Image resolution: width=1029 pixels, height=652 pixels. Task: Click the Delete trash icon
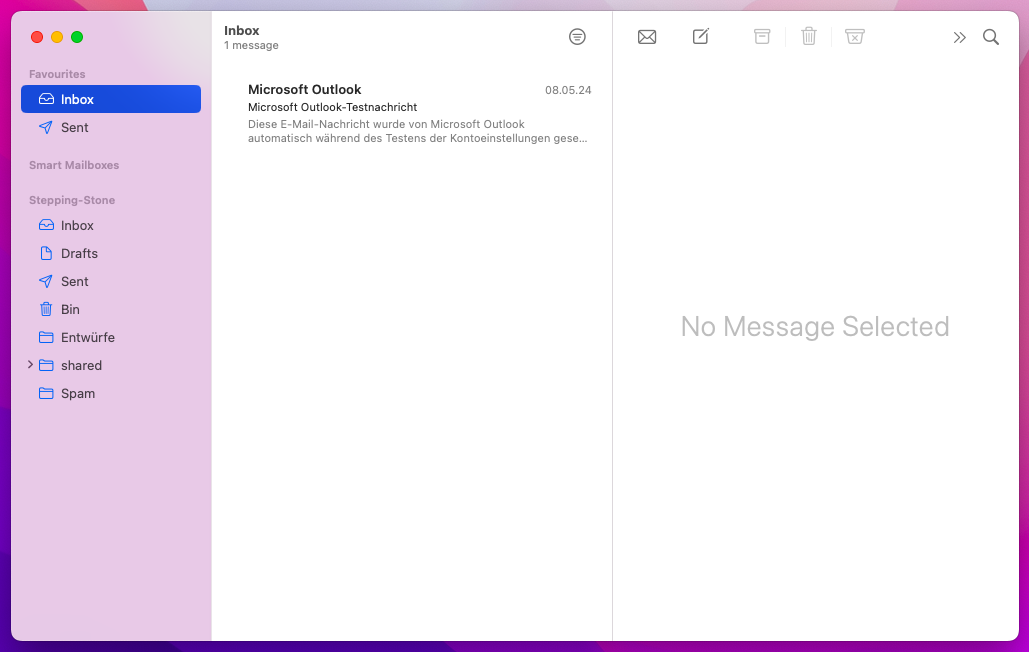click(809, 37)
